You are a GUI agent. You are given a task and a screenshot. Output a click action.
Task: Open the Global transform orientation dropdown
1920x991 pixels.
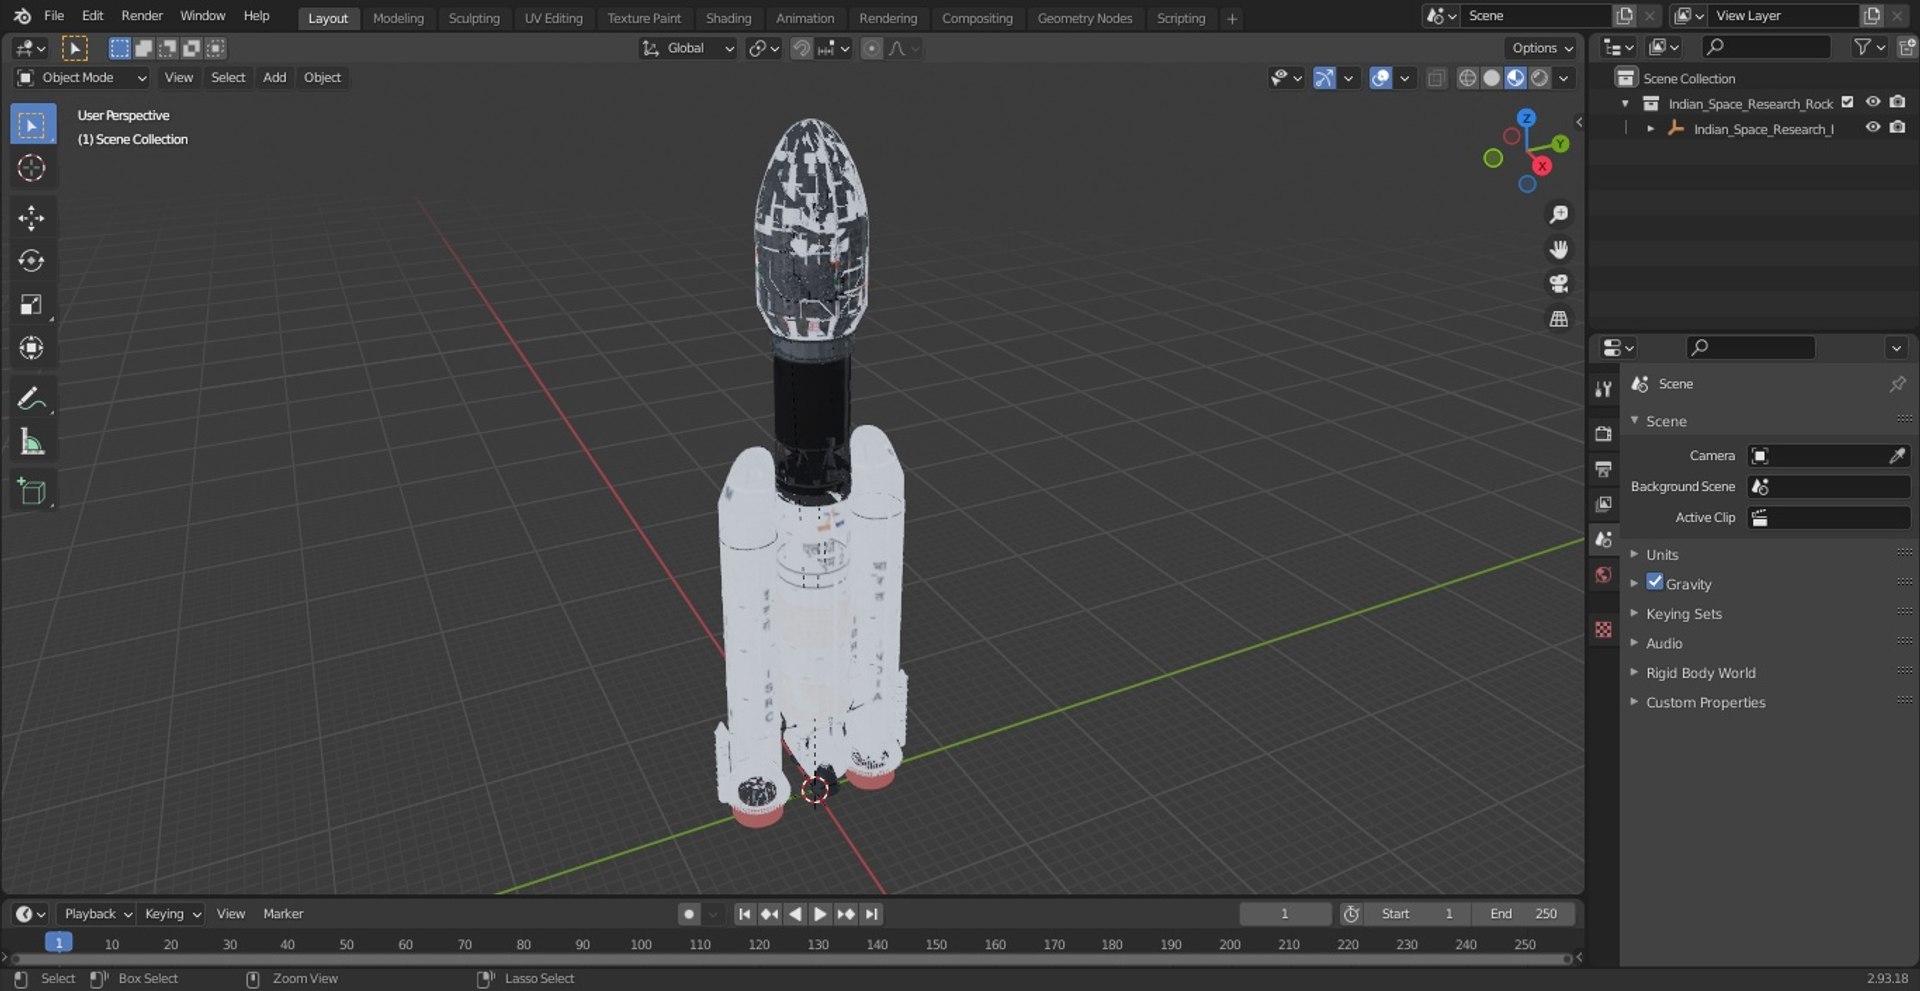(688, 48)
